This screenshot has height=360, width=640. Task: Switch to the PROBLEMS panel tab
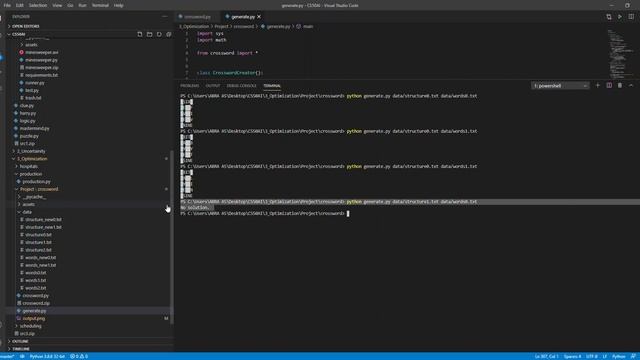pos(189,86)
